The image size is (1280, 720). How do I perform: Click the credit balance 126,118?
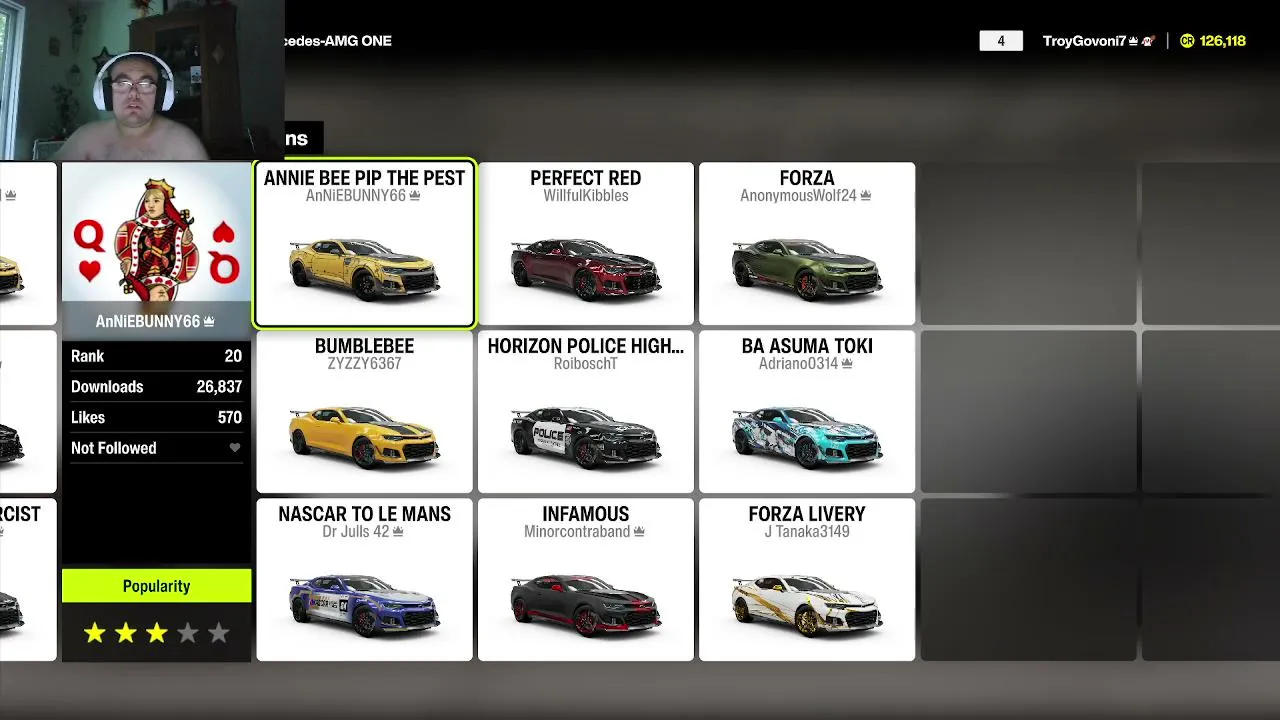1222,41
